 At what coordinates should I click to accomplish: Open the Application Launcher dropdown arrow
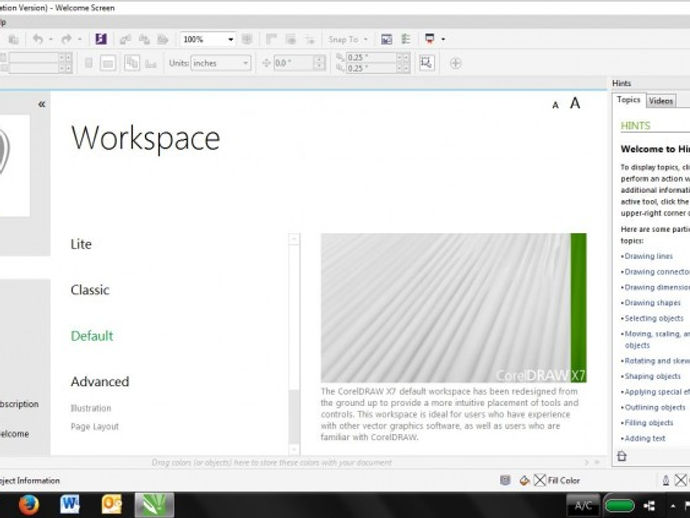(x=443, y=39)
